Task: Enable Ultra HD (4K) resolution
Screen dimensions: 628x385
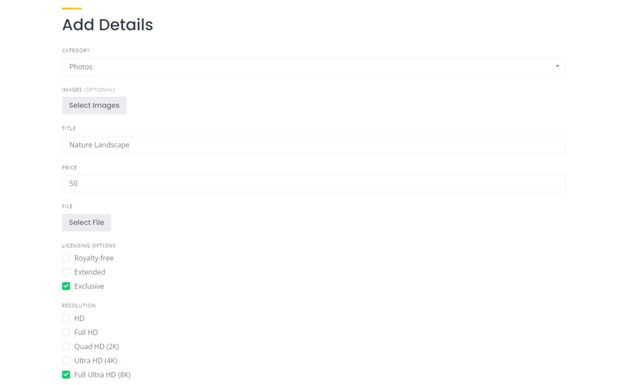Action: click(x=66, y=361)
